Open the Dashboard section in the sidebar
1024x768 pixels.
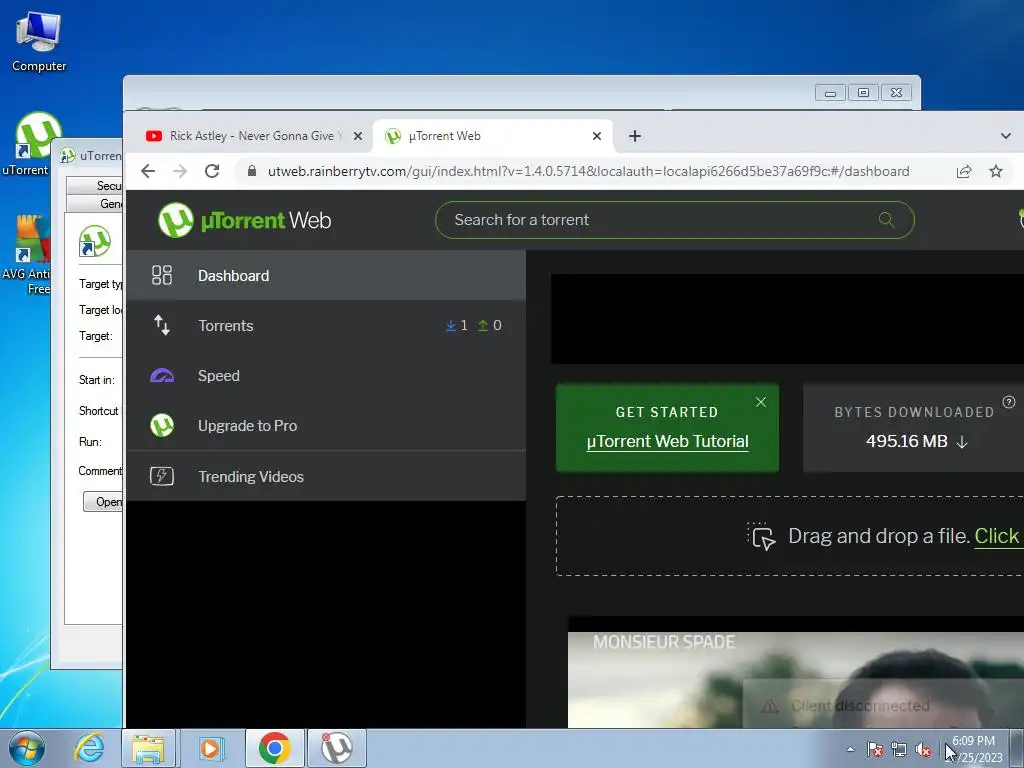(326, 276)
